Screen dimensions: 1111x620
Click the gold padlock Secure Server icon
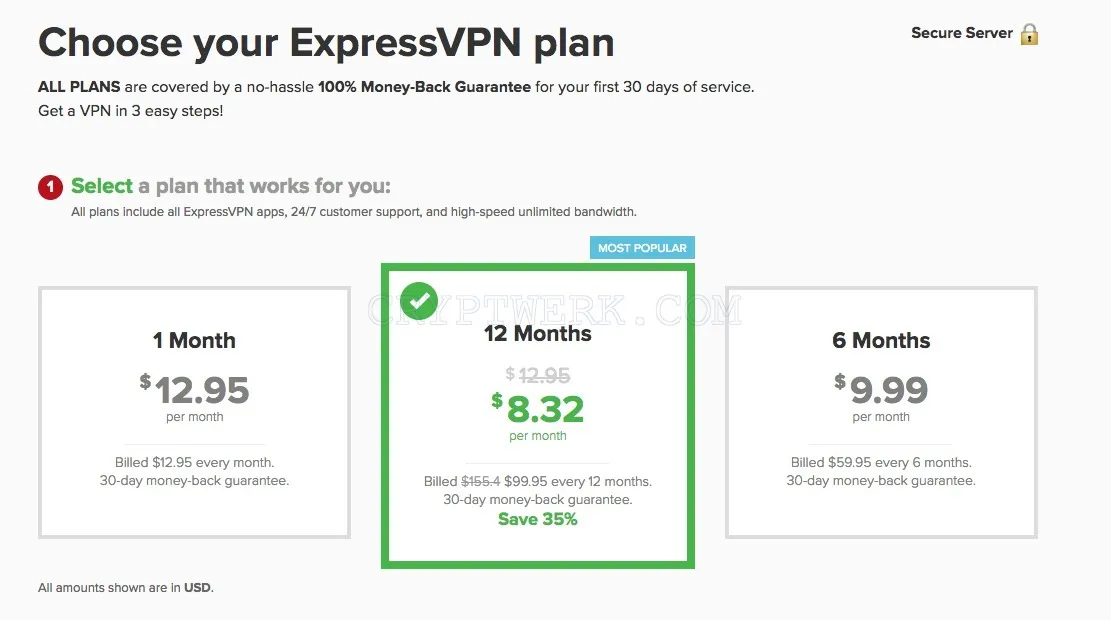pos(1029,34)
